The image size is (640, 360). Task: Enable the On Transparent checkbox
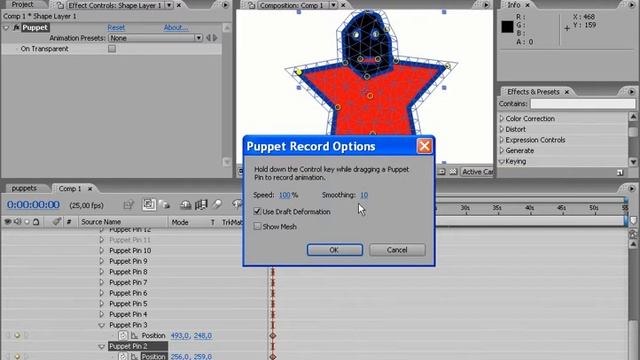pyautogui.click(x=112, y=49)
